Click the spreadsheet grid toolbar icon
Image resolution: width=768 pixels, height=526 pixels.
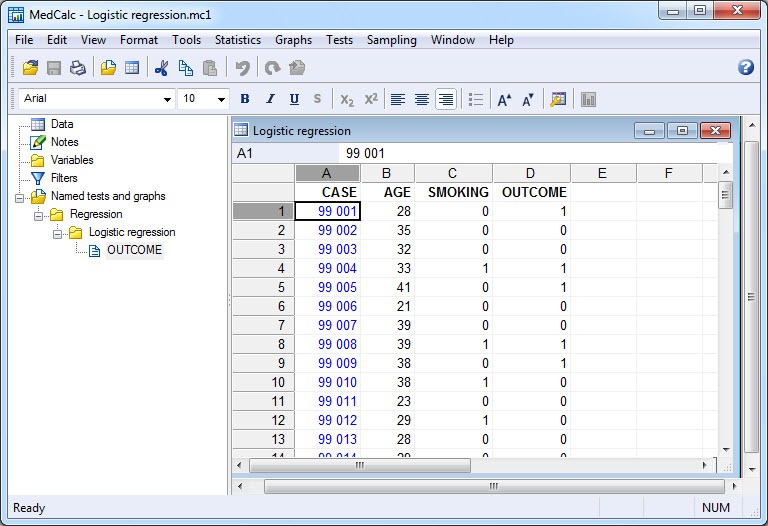pyautogui.click(x=132, y=68)
